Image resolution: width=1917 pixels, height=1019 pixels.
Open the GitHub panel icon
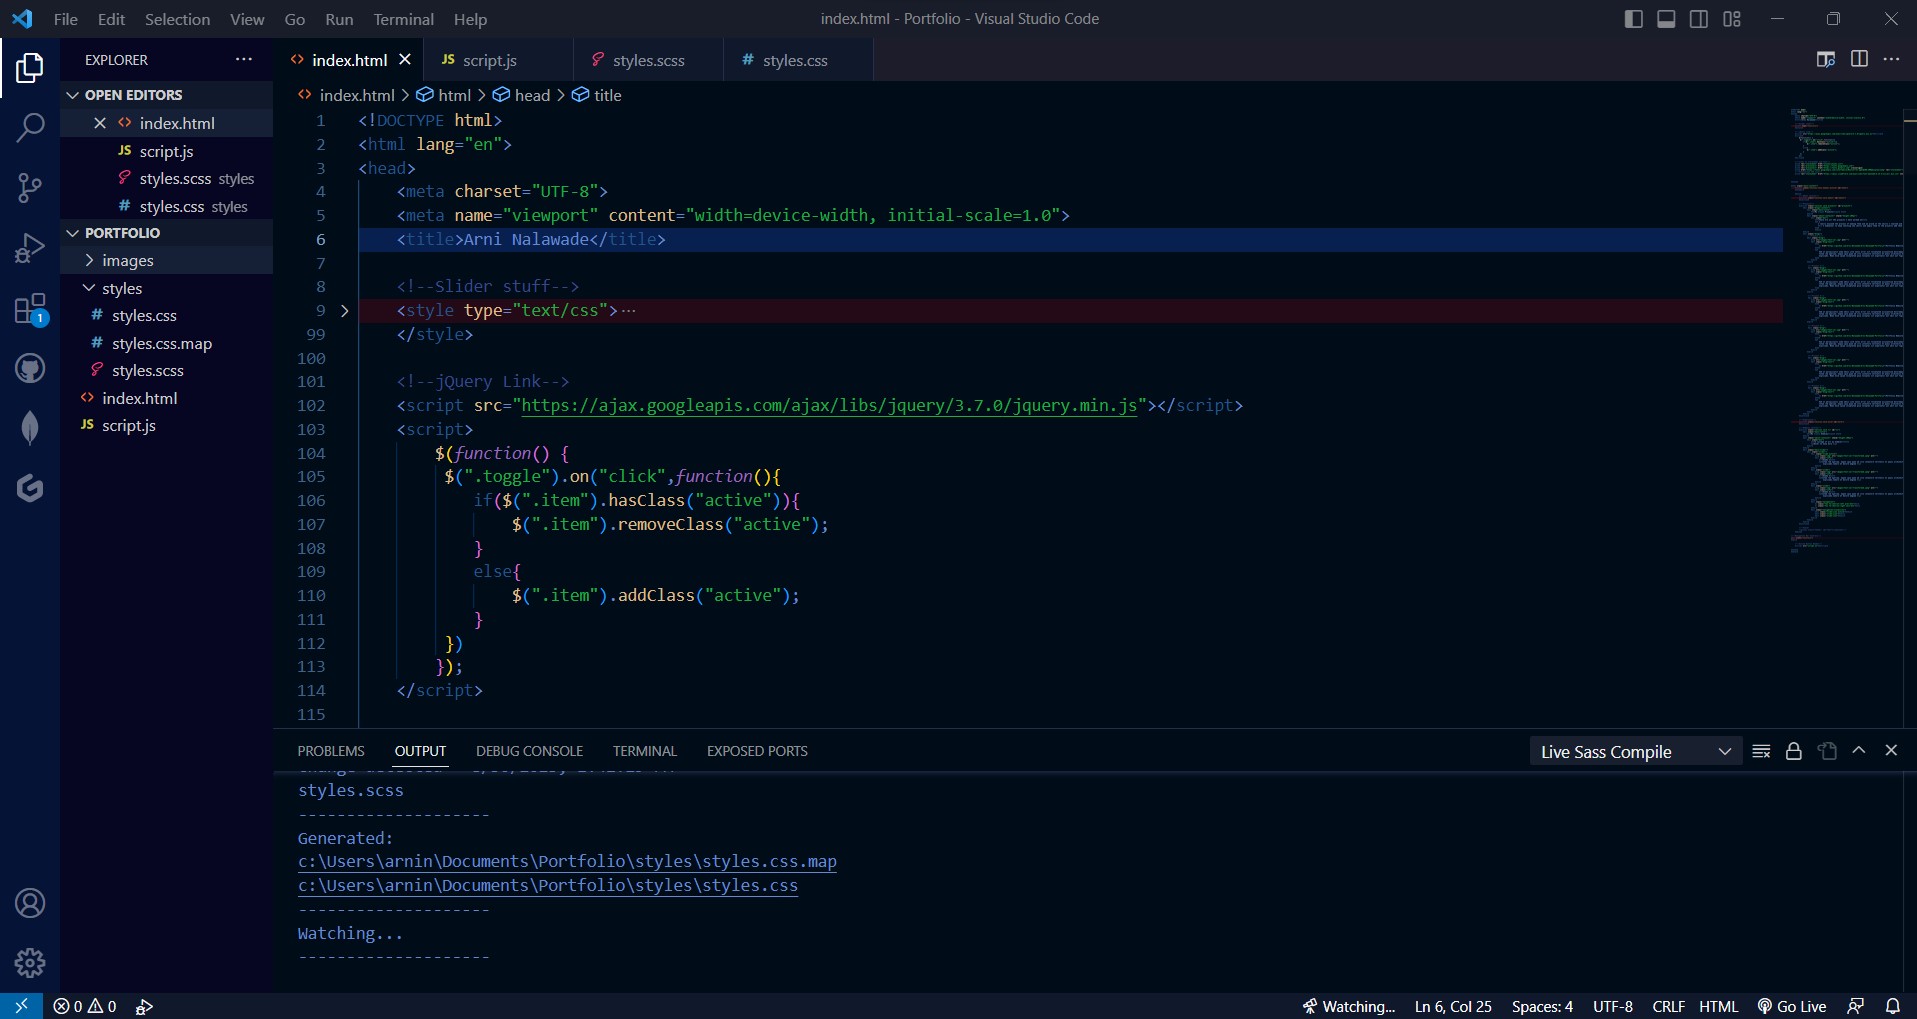point(30,369)
